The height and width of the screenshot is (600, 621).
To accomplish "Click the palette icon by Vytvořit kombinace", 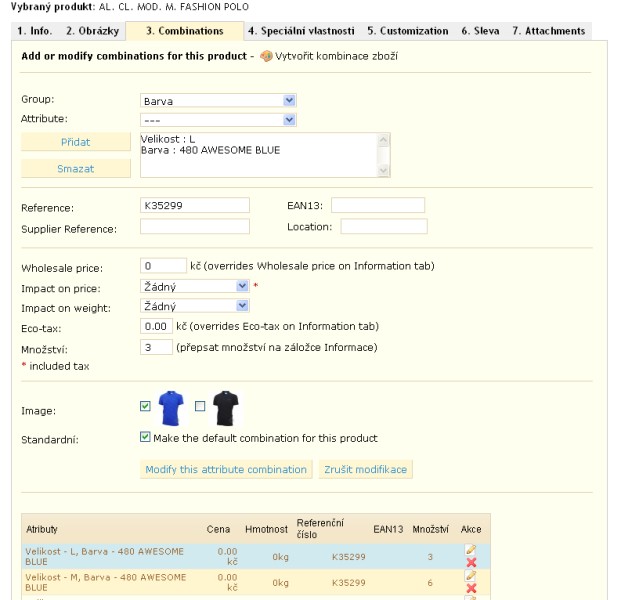I will tap(266, 56).
